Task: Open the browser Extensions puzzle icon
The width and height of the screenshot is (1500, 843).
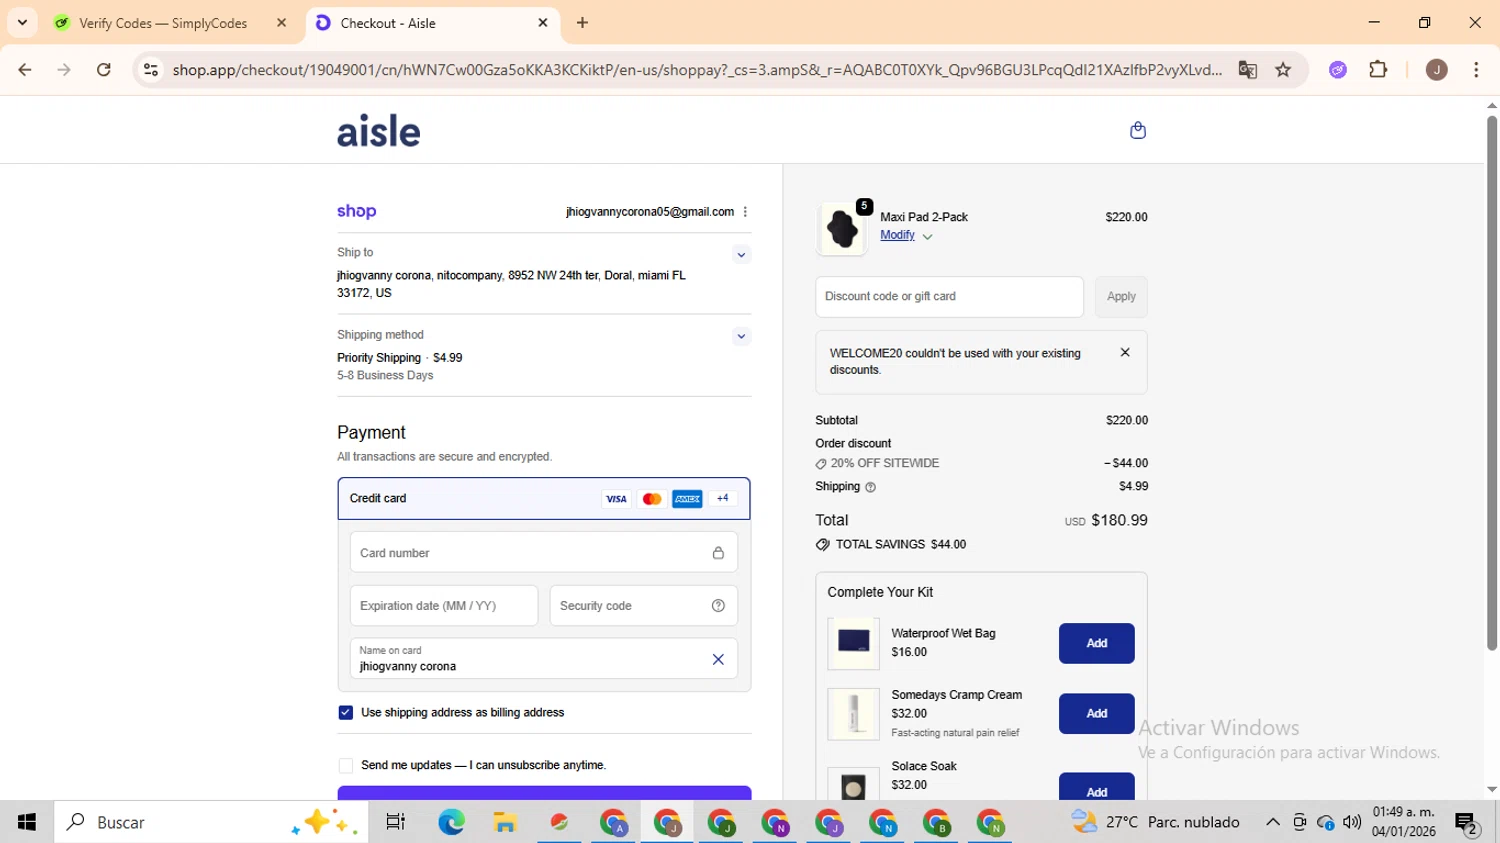Action: pyautogui.click(x=1378, y=70)
